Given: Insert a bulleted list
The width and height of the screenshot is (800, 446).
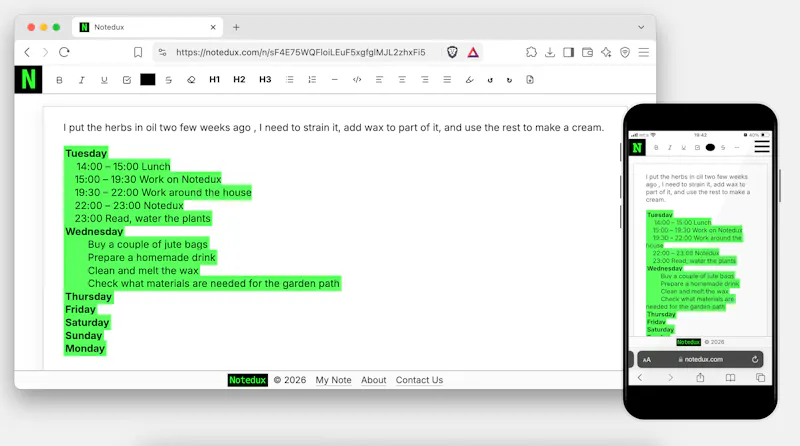Looking at the screenshot, I should pyautogui.click(x=290, y=80).
